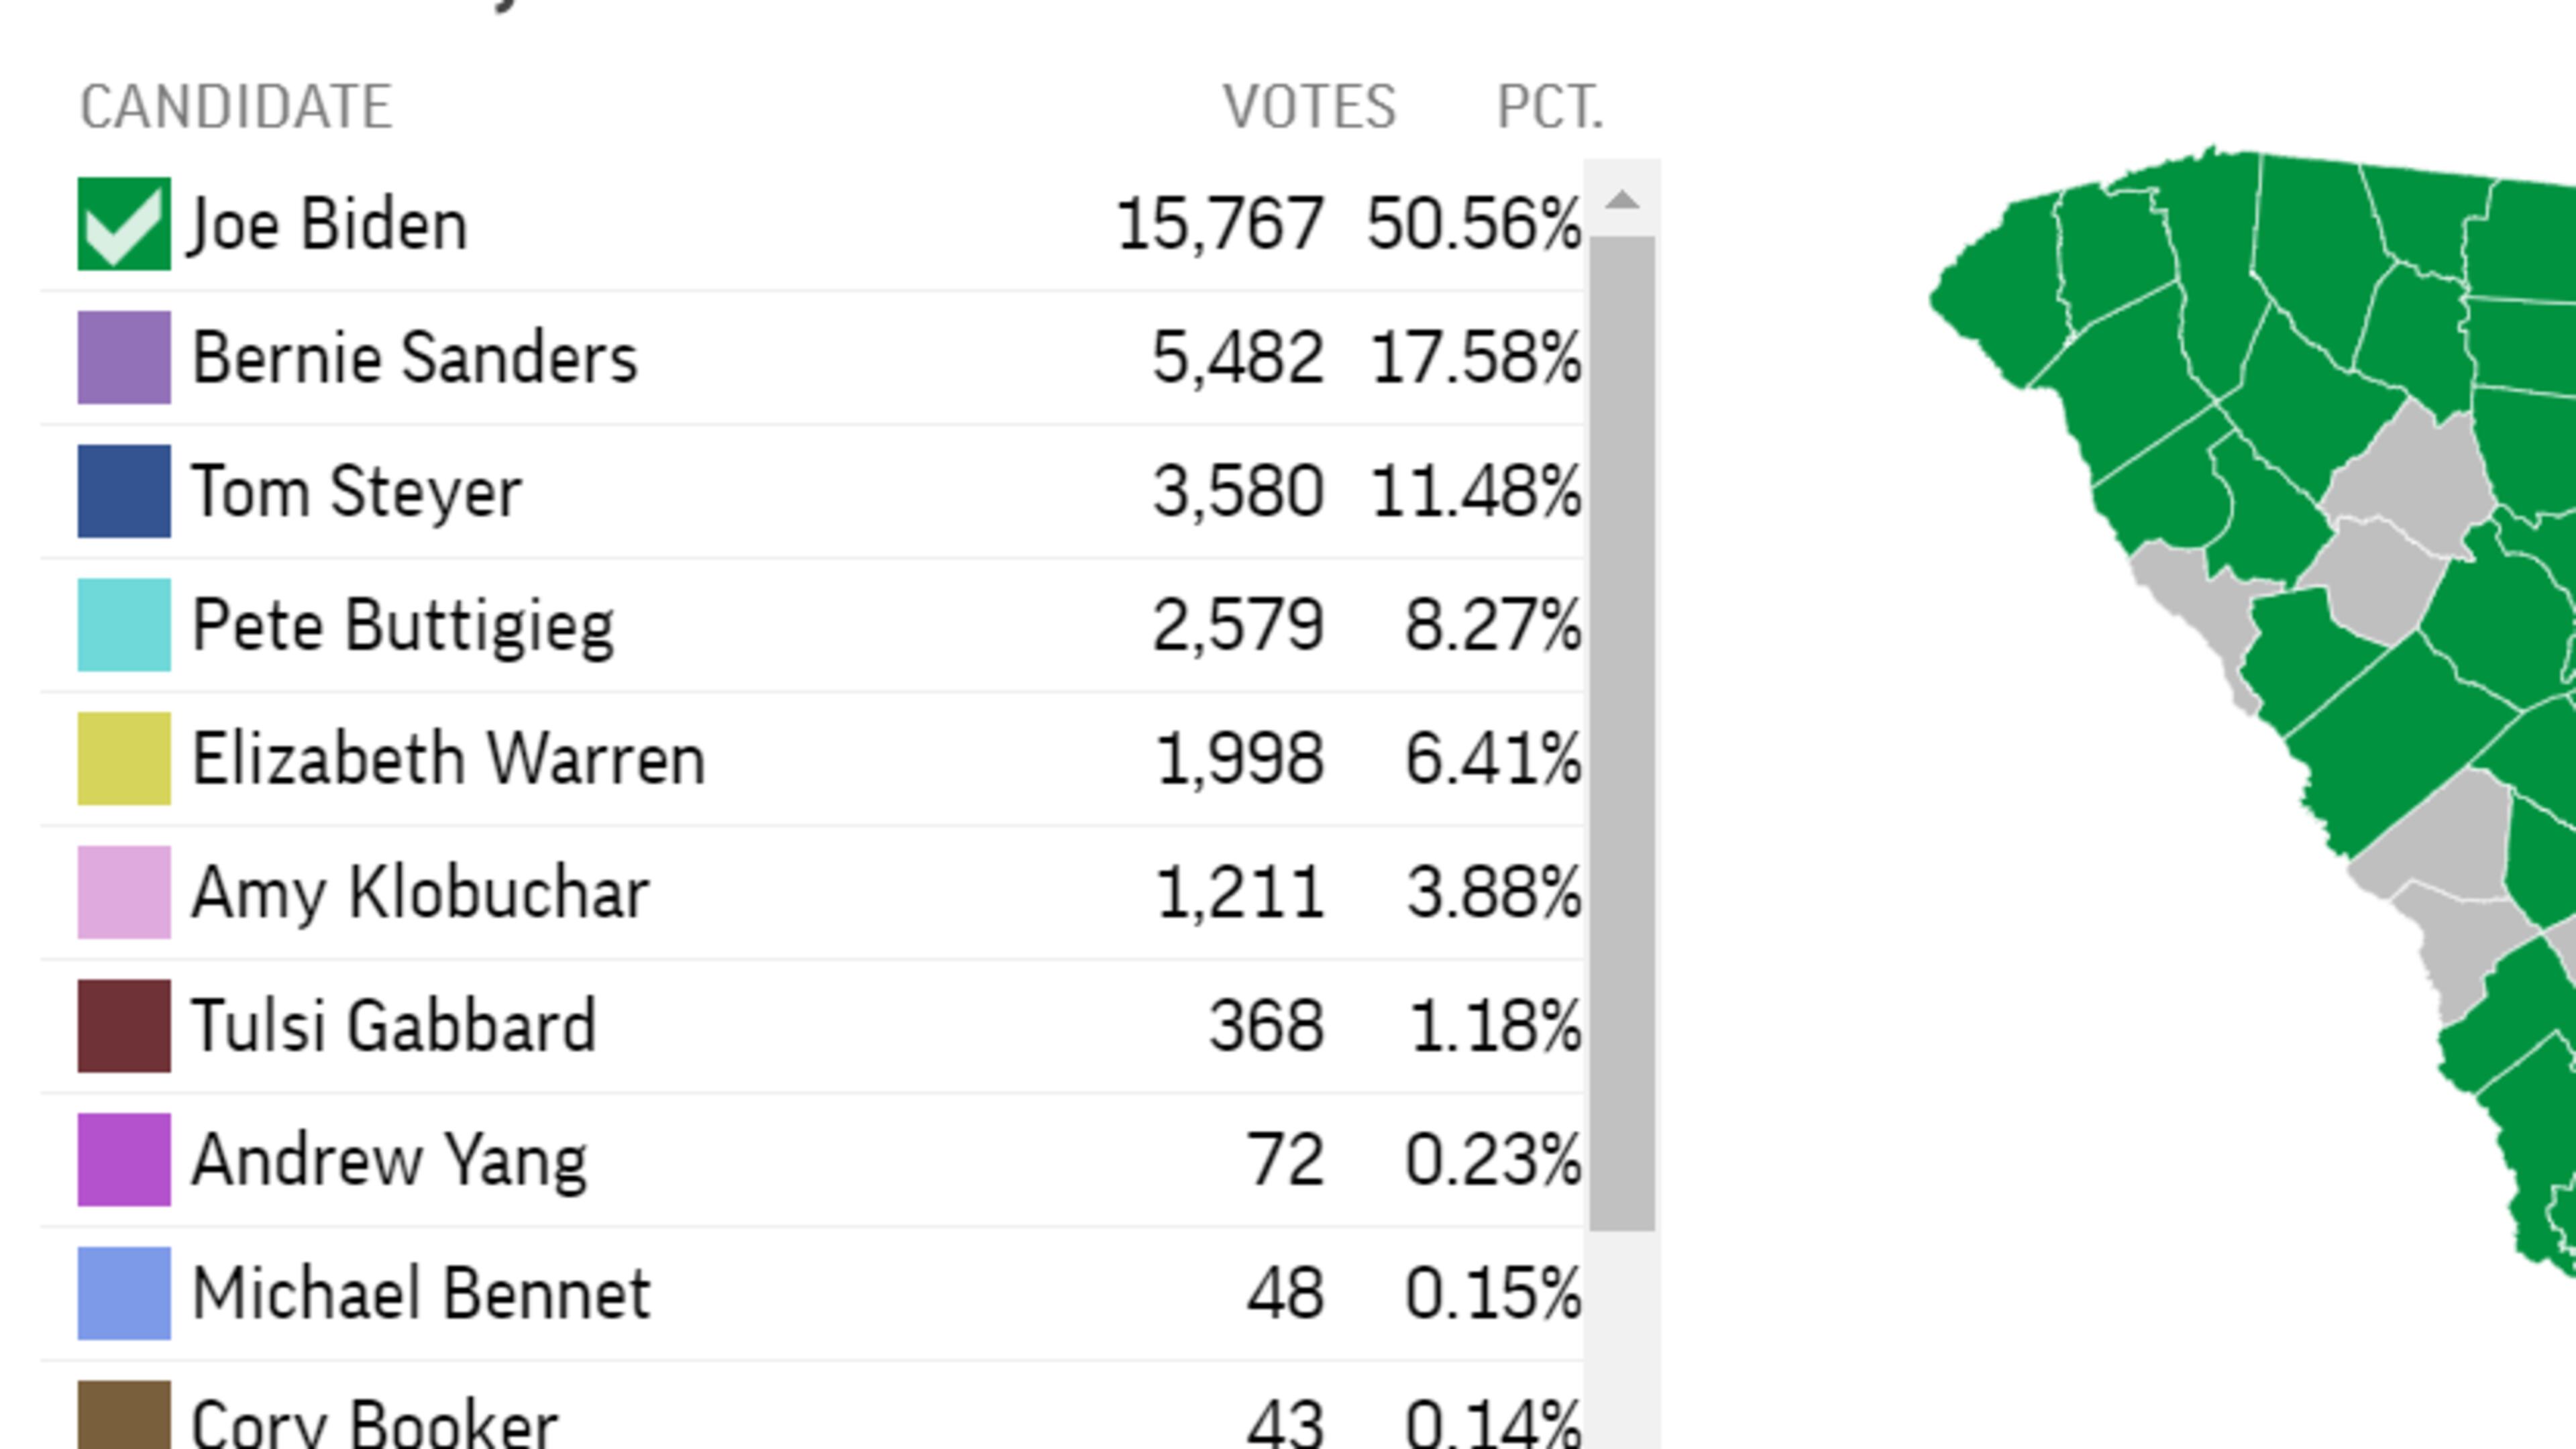The height and width of the screenshot is (1449, 2576).
Task: Select the Joe Biden candidate name
Action: (328, 224)
